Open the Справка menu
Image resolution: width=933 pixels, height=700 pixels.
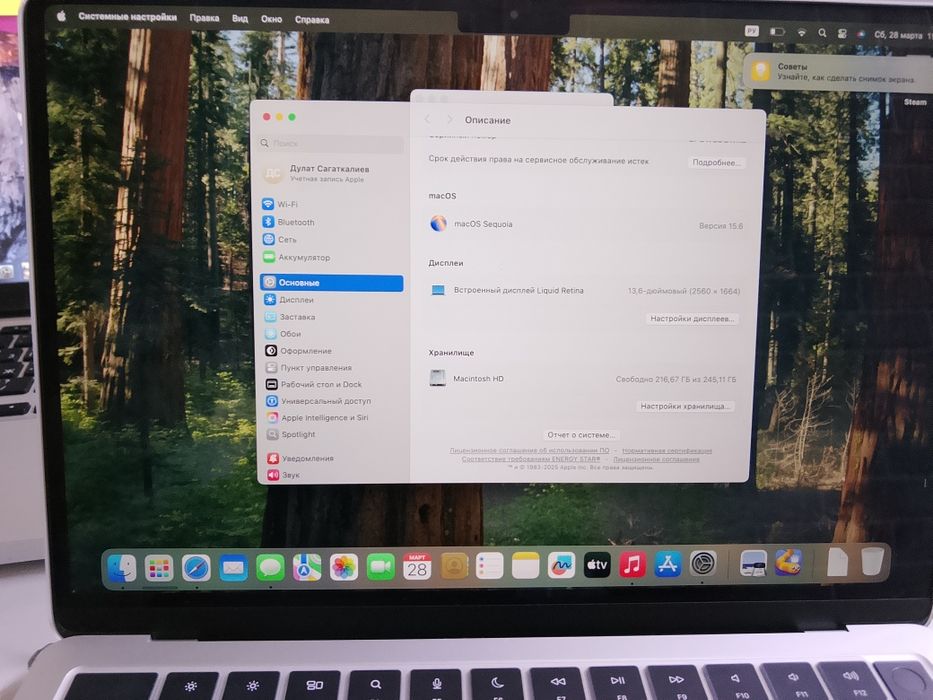coord(312,20)
